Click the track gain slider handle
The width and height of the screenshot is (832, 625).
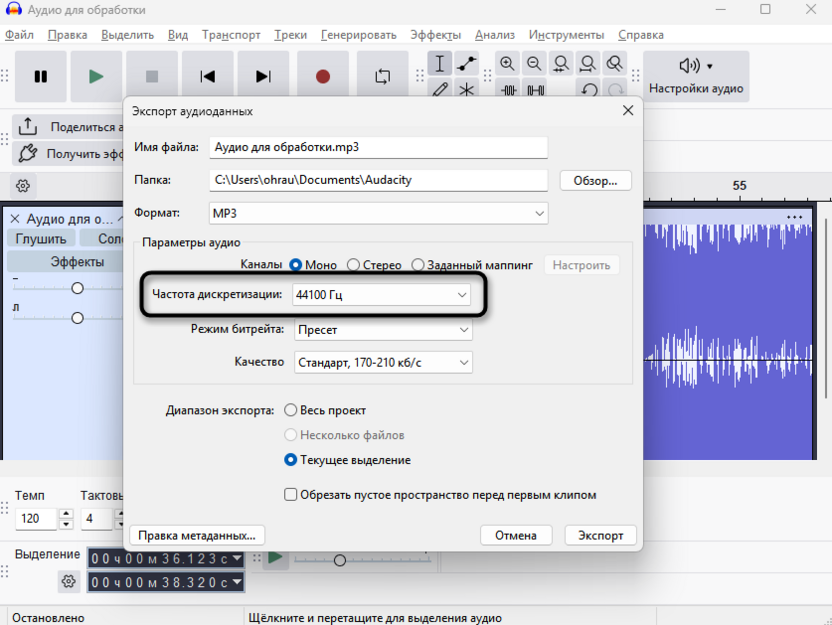coord(77,289)
